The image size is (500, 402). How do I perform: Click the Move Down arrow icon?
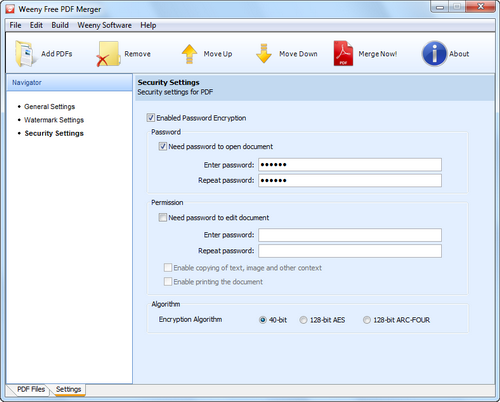coord(264,54)
